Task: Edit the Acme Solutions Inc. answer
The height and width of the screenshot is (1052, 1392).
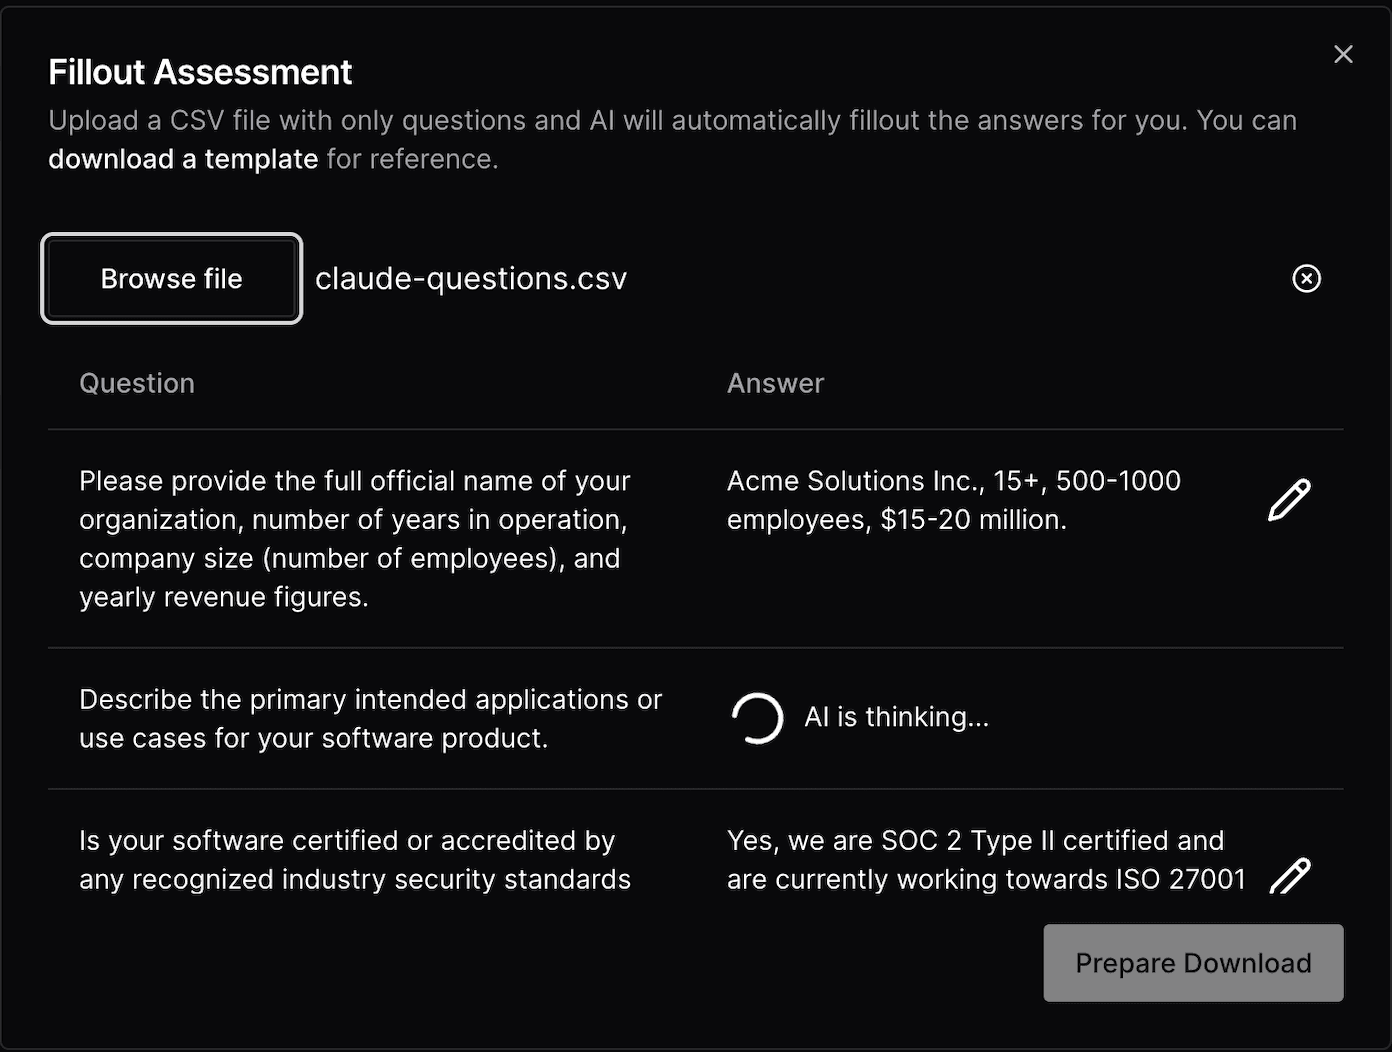Action: [x=1289, y=500]
